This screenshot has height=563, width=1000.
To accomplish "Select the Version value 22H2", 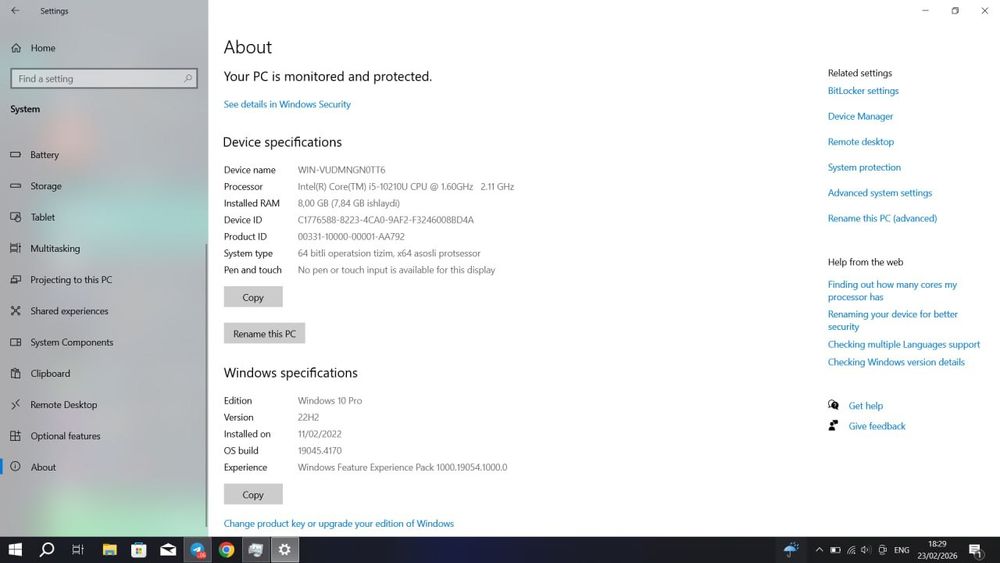I will tap(308, 418).
